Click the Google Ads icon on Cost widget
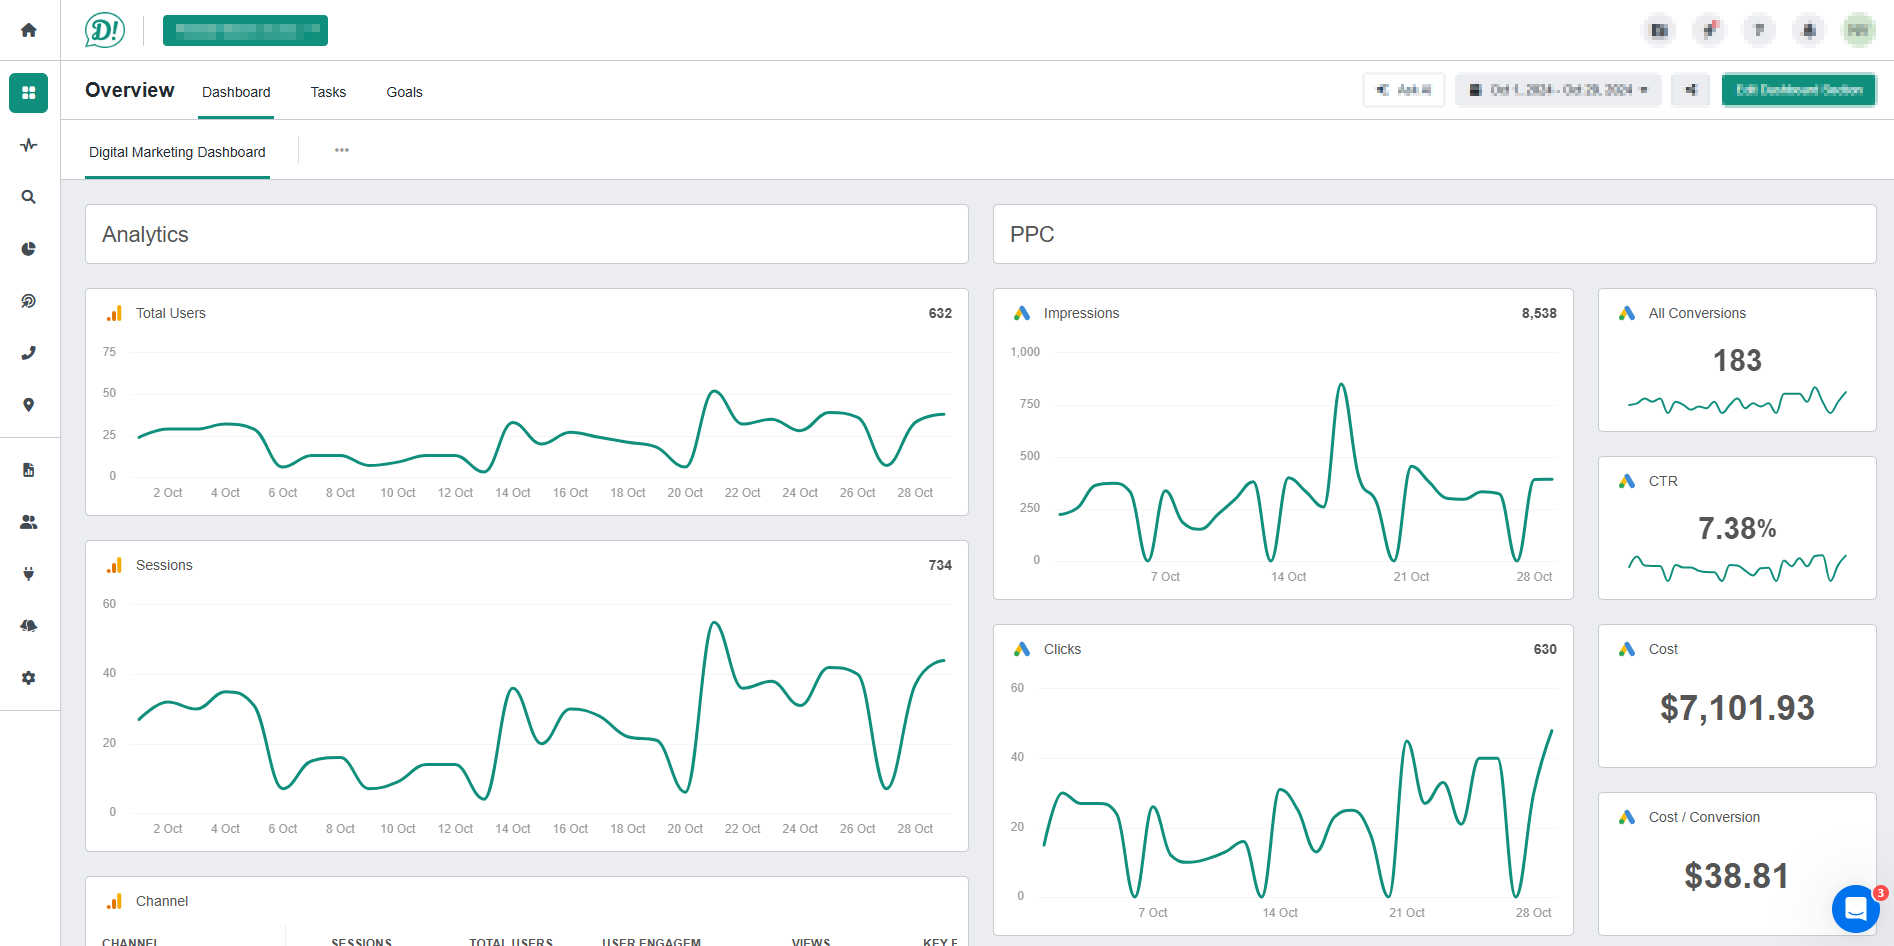1894x946 pixels. [1627, 649]
